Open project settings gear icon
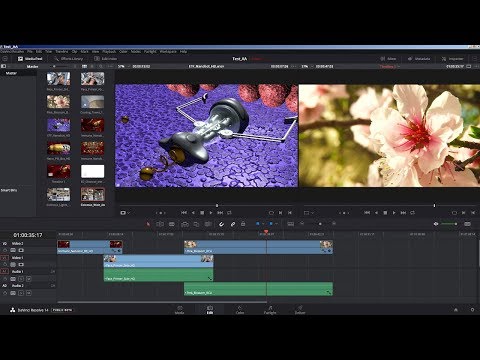Image resolution: width=480 pixels, height=360 pixels. pos(472,310)
